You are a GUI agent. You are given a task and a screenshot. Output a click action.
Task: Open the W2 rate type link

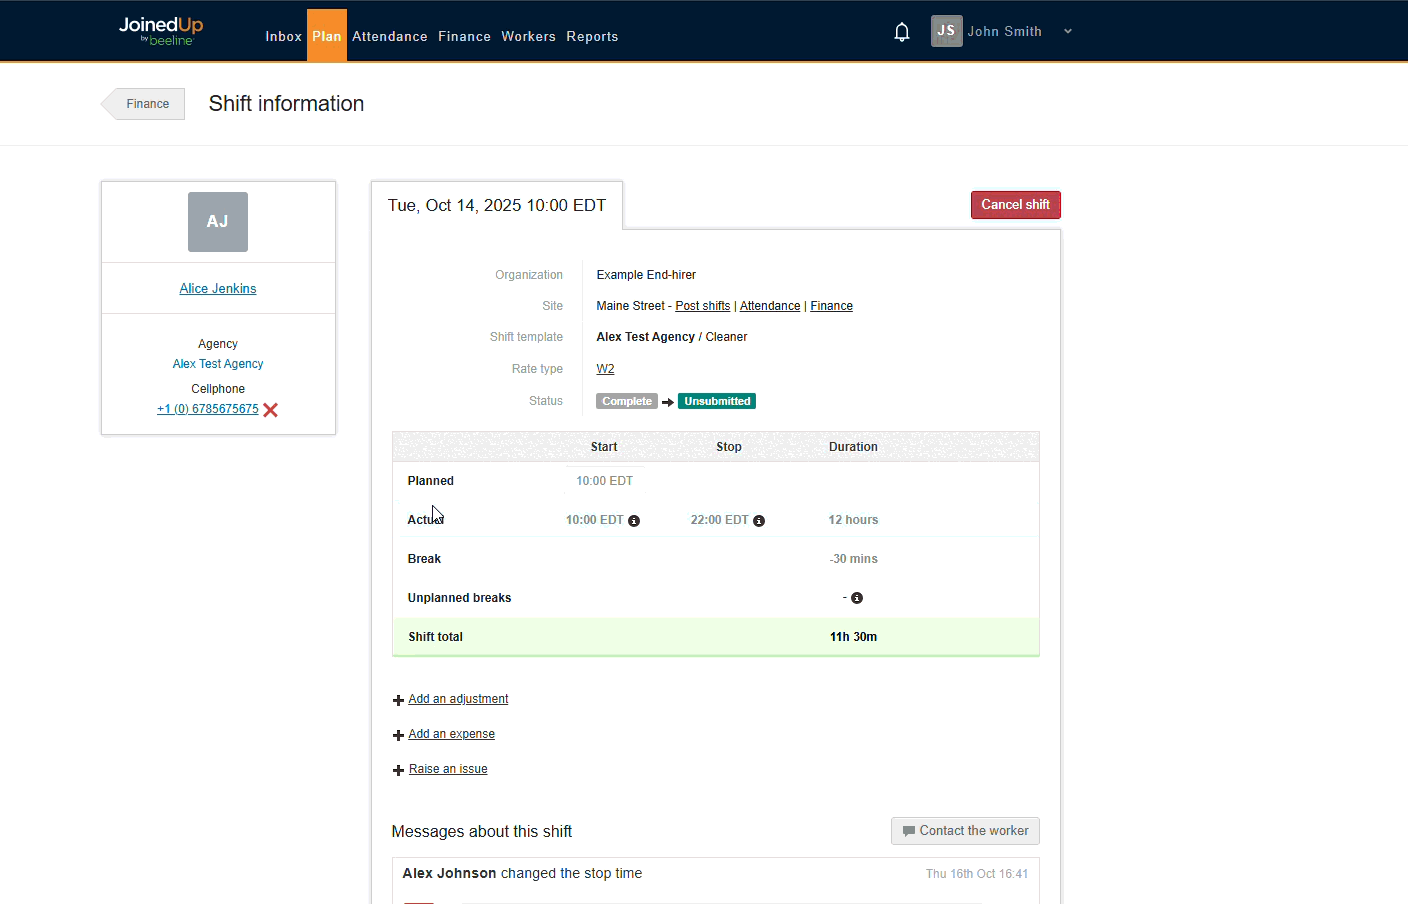605,369
